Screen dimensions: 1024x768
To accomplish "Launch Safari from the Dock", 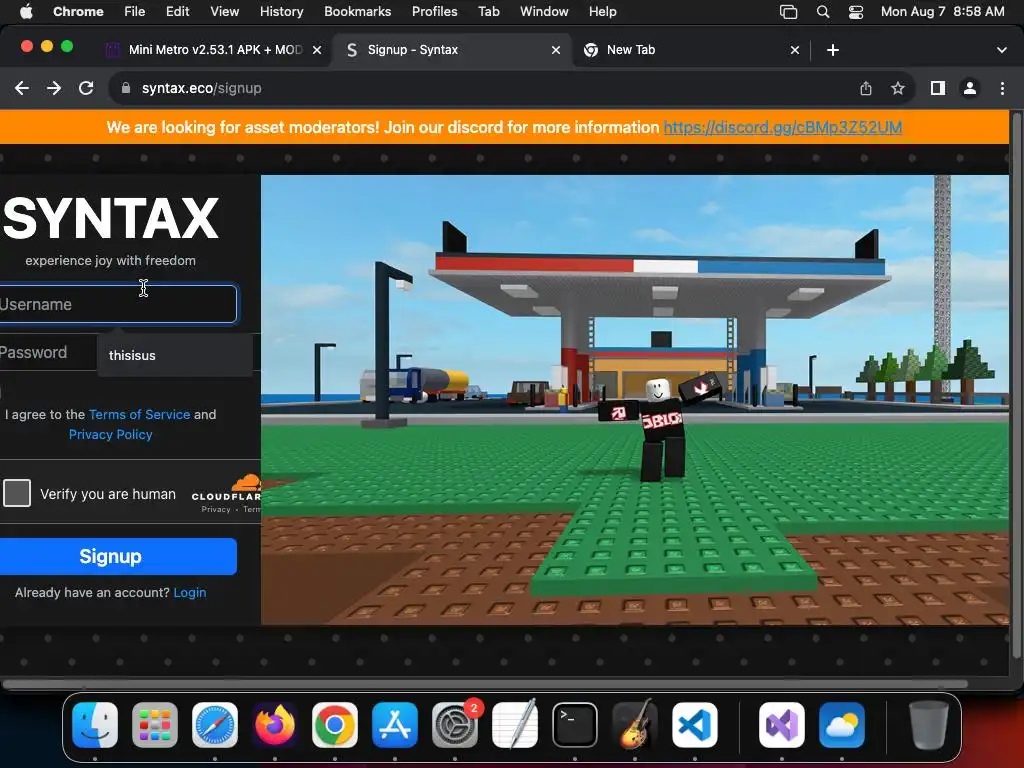I will pyautogui.click(x=215, y=725).
